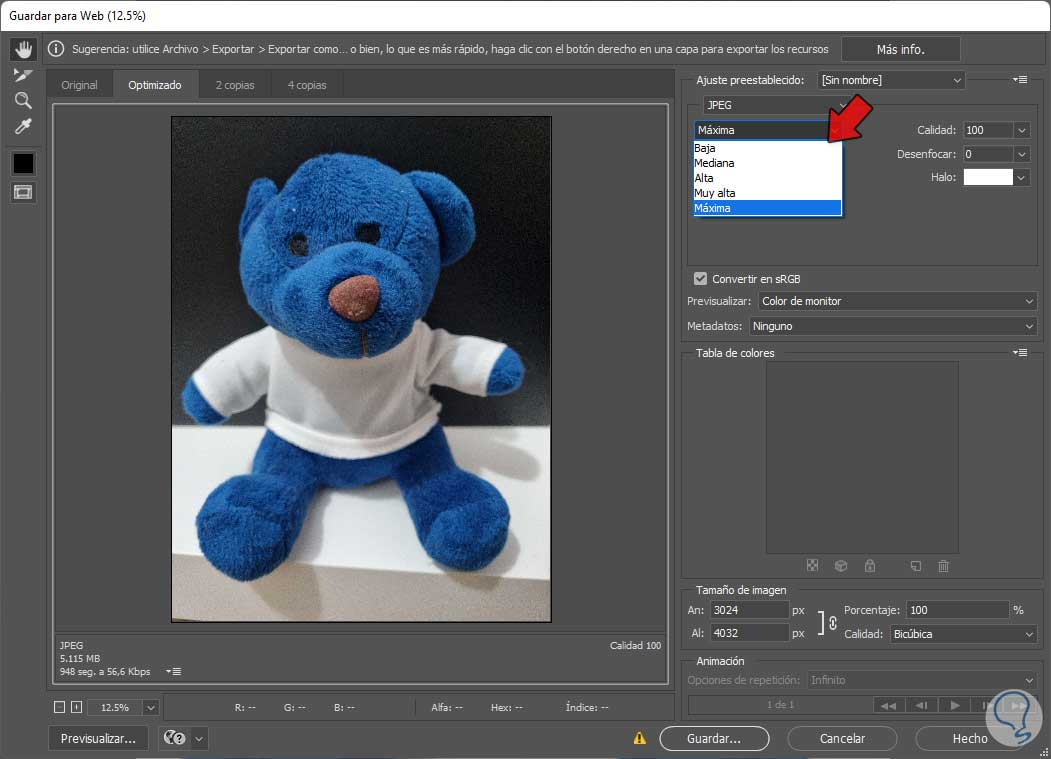Click the previous frame button
The image size is (1051, 759).
[x=921, y=705]
